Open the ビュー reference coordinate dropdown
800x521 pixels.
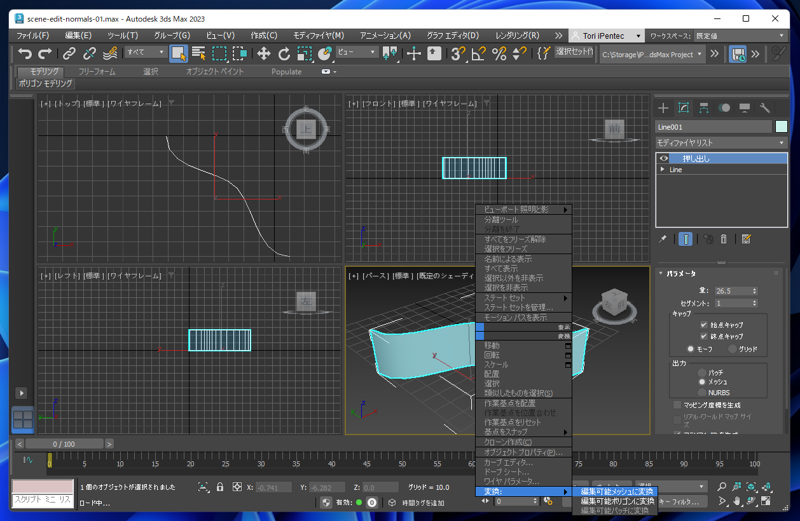pos(356,52)
